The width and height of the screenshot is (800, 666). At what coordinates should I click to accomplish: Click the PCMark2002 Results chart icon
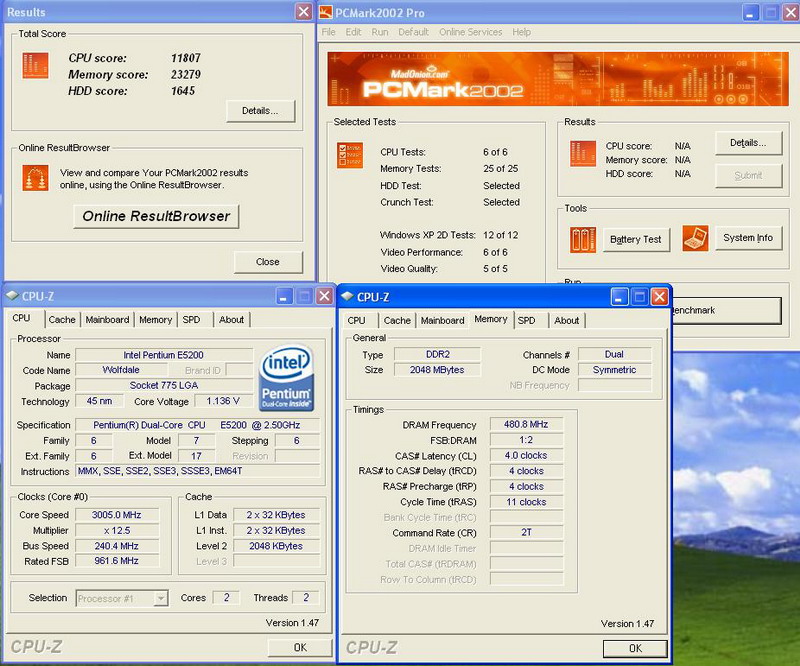coord(583,154)
